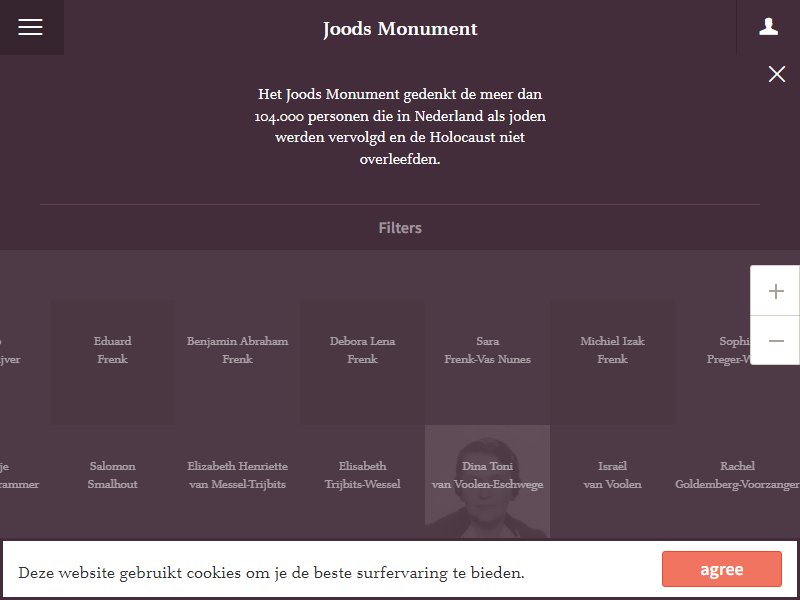Close the intro panel with X
800x600 pixels.
[x=777, y=74]
